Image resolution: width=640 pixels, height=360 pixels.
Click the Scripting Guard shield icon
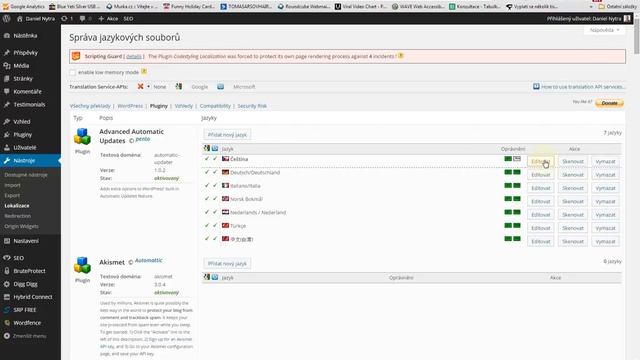coord(76,56)
